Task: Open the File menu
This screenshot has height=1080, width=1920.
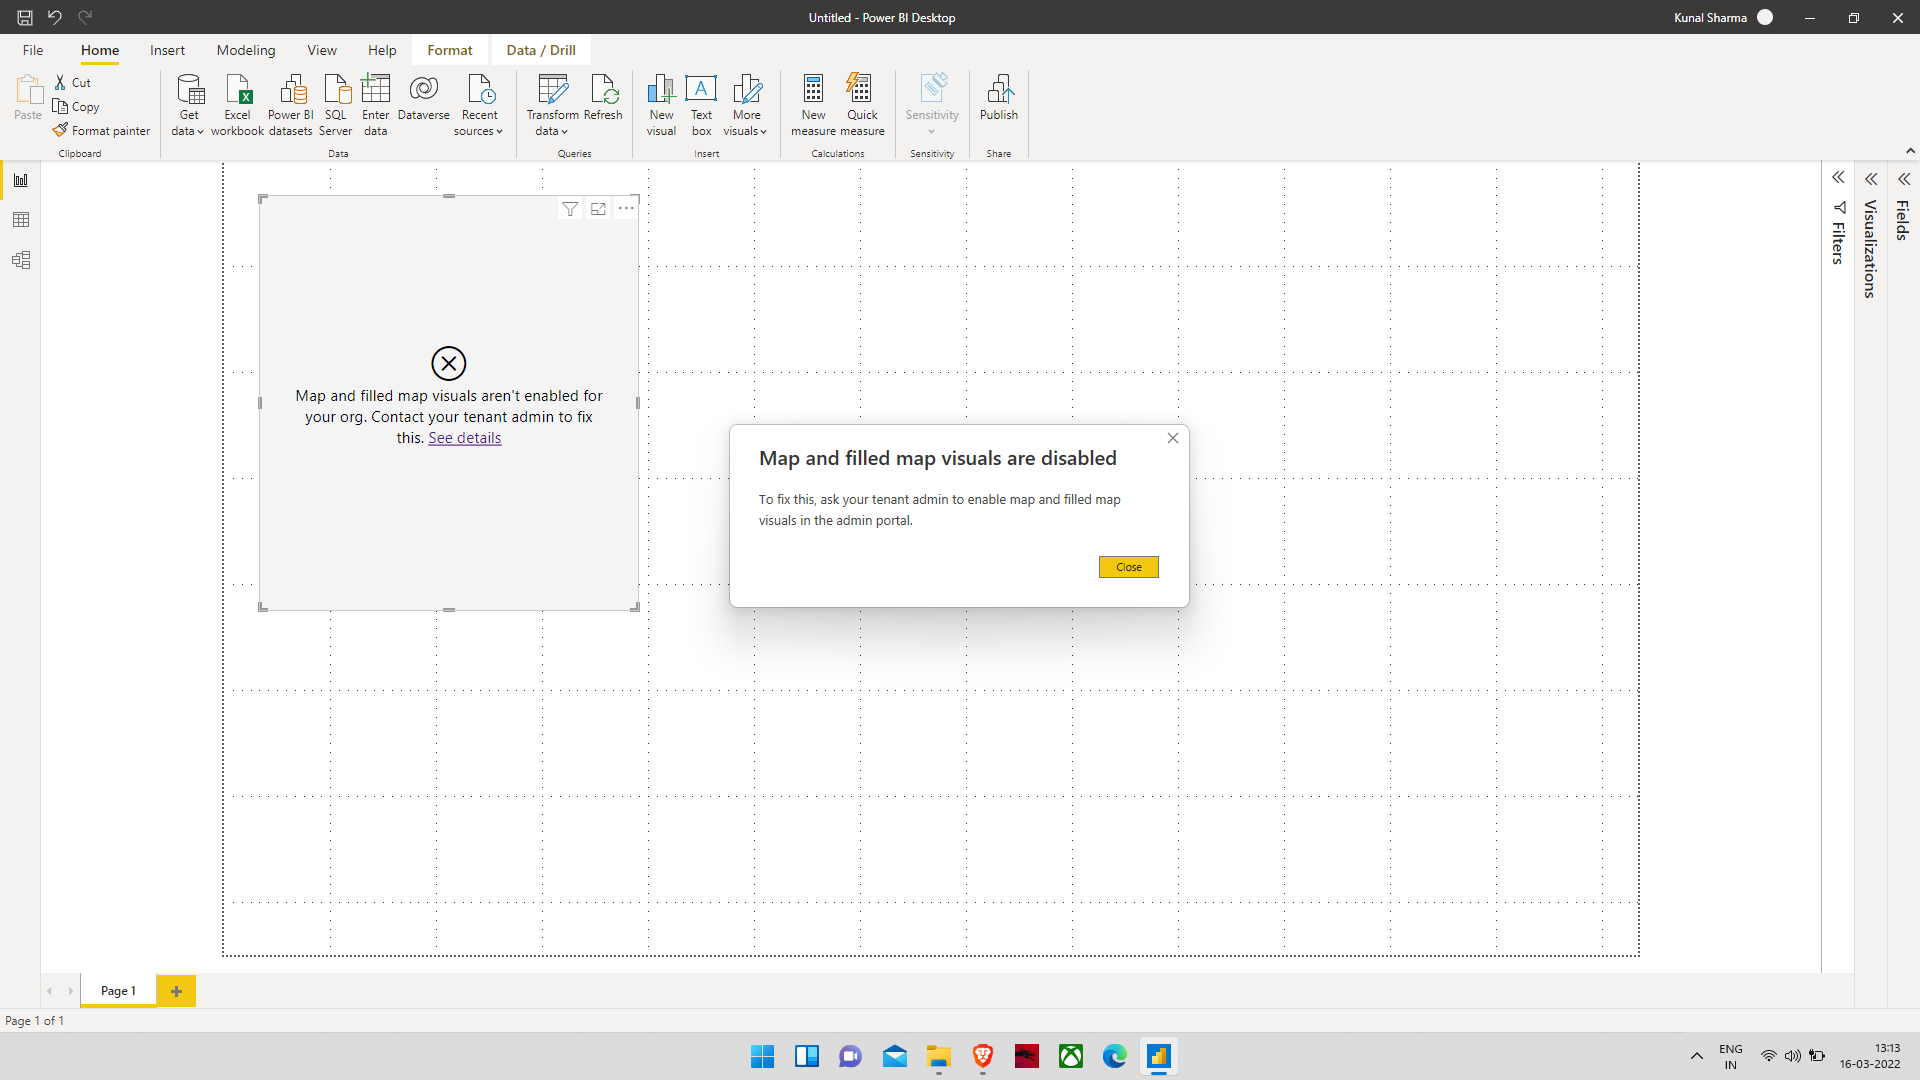Action: pyautogui.click(x=33, y=50)
